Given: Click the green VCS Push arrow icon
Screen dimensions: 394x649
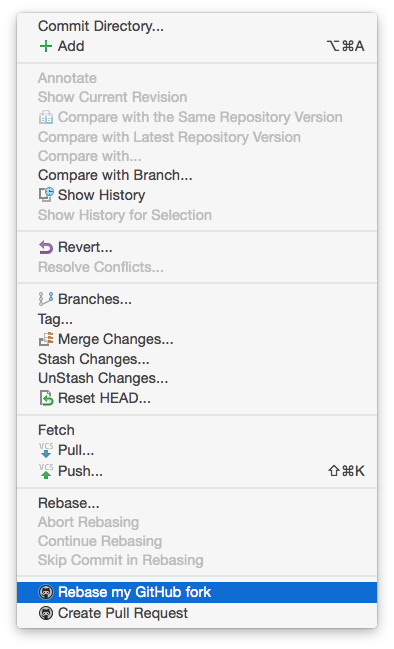Looking at the screenshot, I should coord(46,471).
